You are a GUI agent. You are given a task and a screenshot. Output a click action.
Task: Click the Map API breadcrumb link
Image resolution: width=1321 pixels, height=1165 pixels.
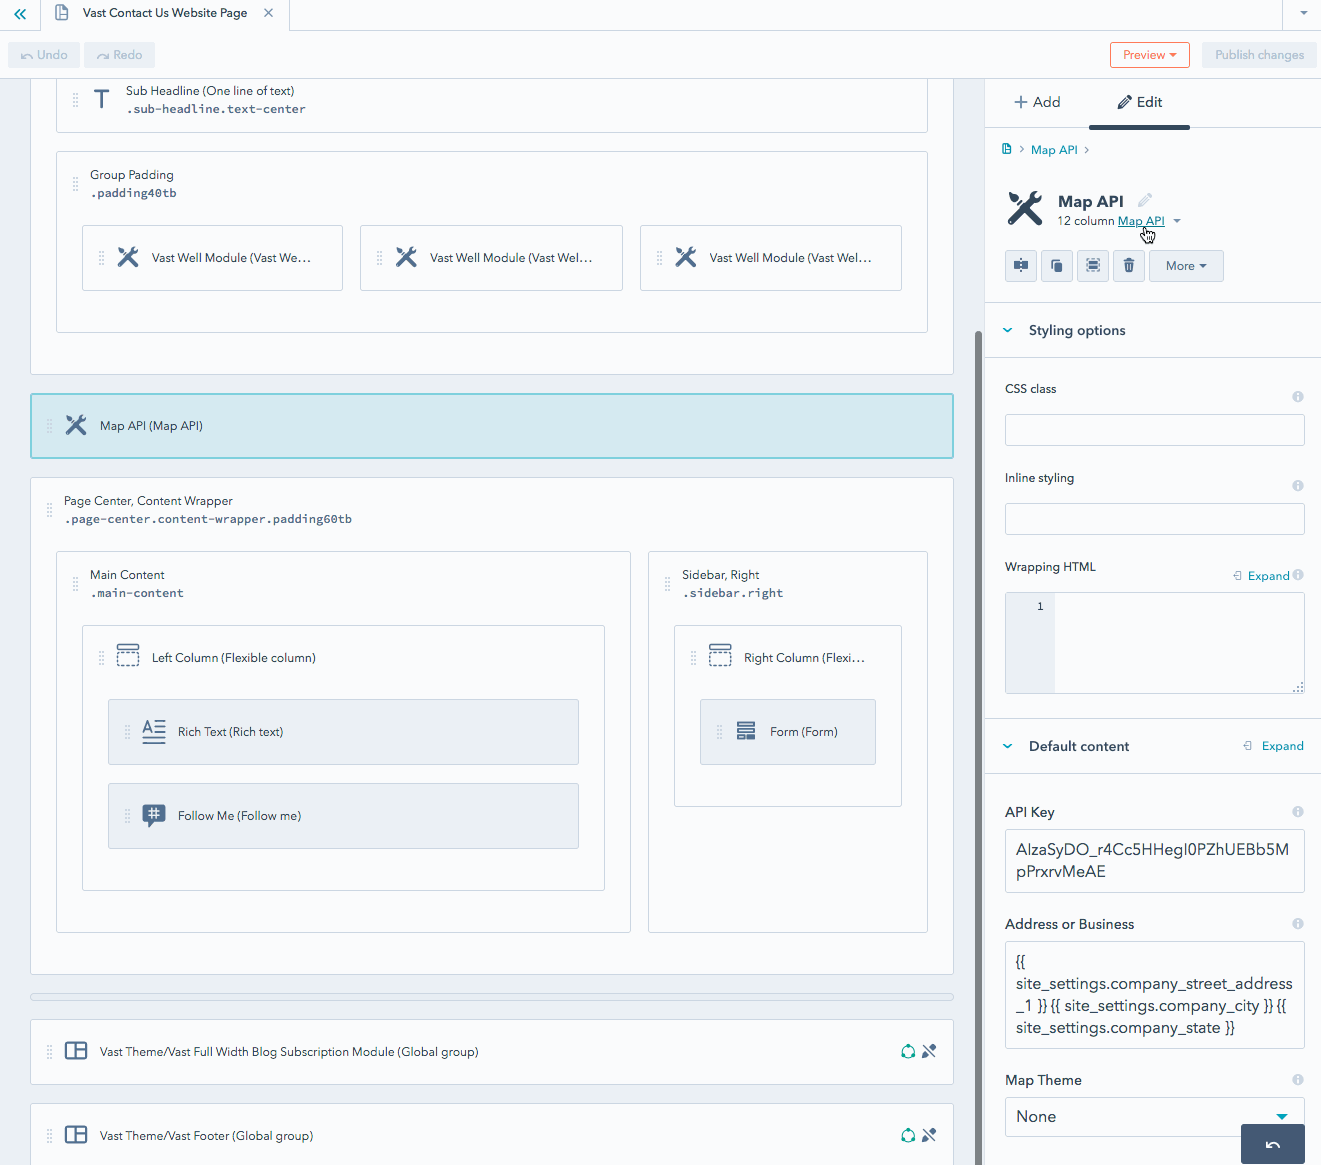pos(1054,150)
